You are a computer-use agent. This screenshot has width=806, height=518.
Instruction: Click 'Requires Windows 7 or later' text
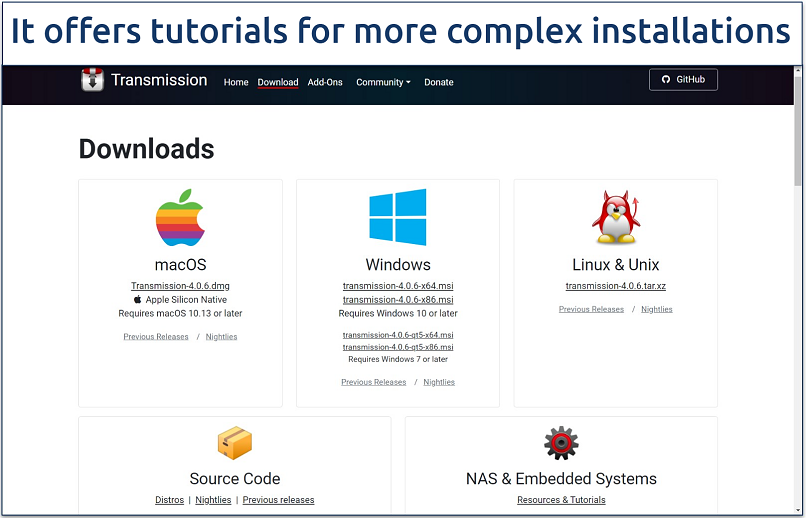coord(398,359)
